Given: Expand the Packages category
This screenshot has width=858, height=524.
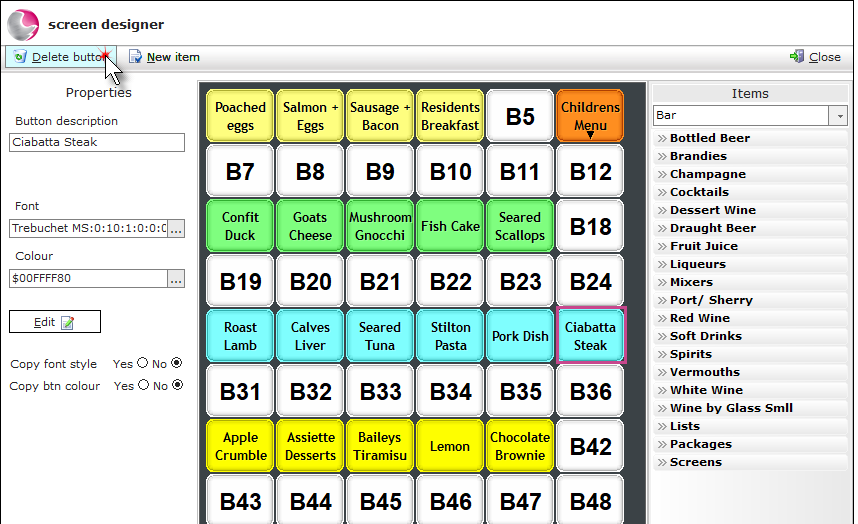Looking at the screenshot, I should click(x=750, y=445).
